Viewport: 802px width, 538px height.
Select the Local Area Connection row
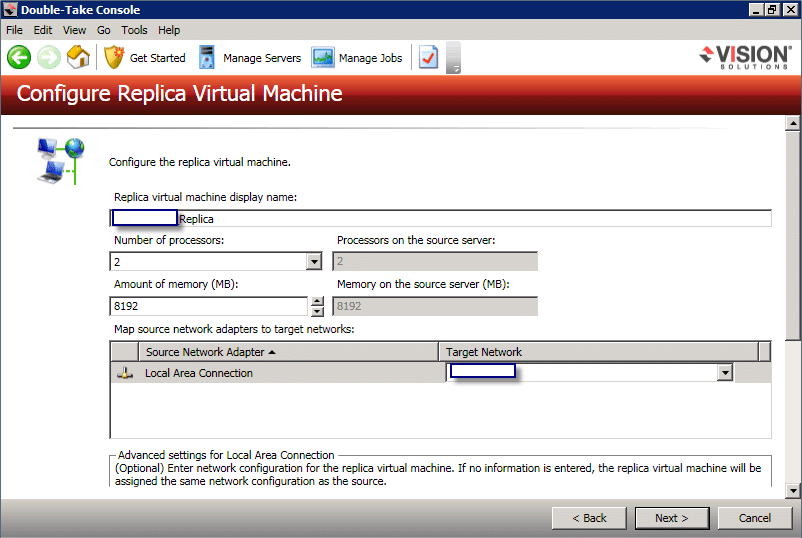click(441, 373)
